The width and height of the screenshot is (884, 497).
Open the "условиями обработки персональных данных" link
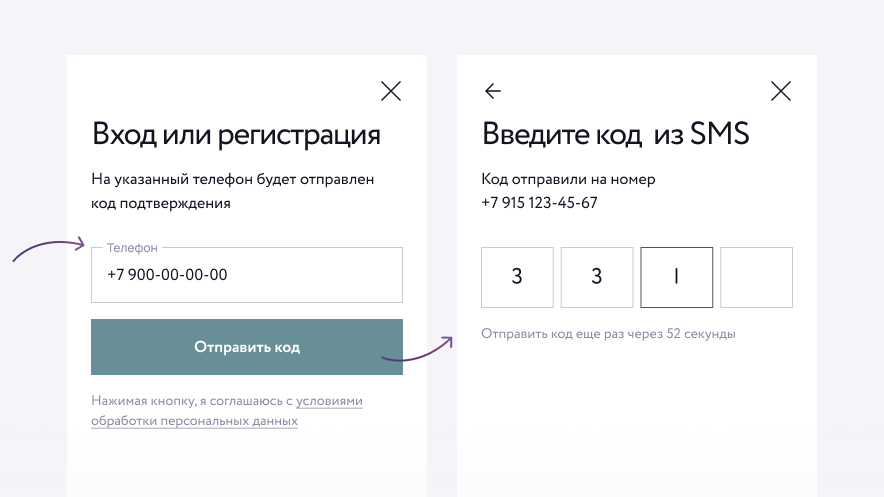(x=227, y=411)
